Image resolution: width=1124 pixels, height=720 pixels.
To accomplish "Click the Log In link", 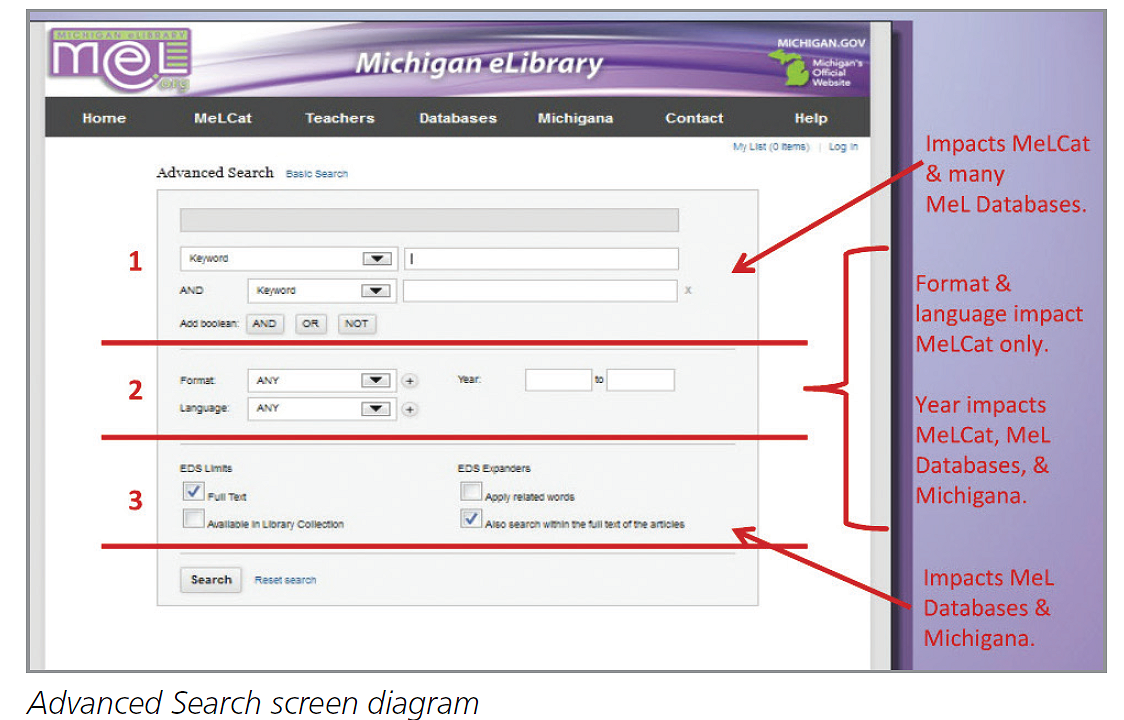I will pos(843,147).
